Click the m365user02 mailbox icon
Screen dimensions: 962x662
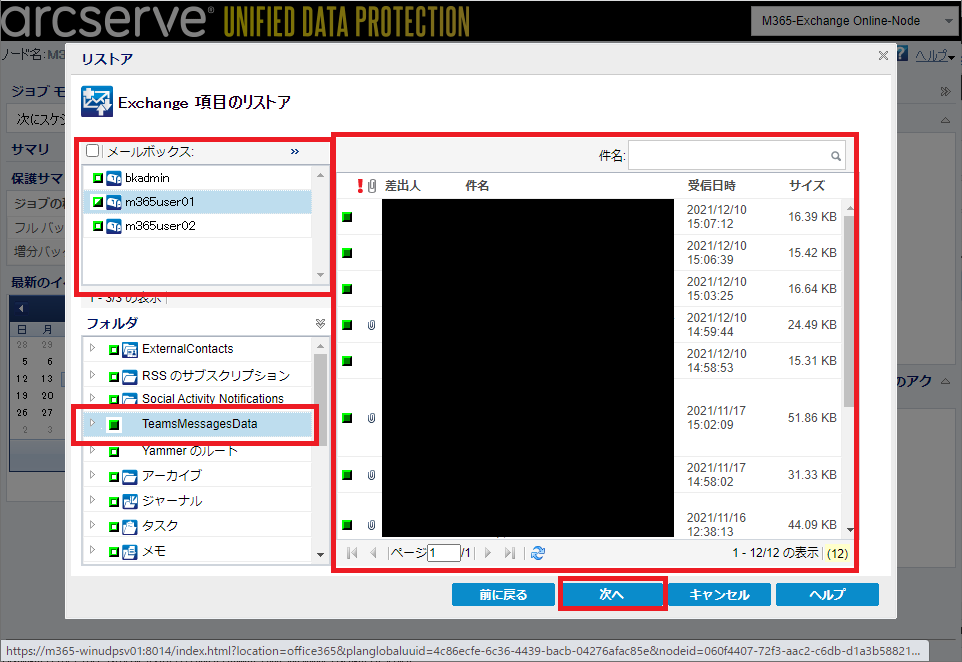click(114, 226)
